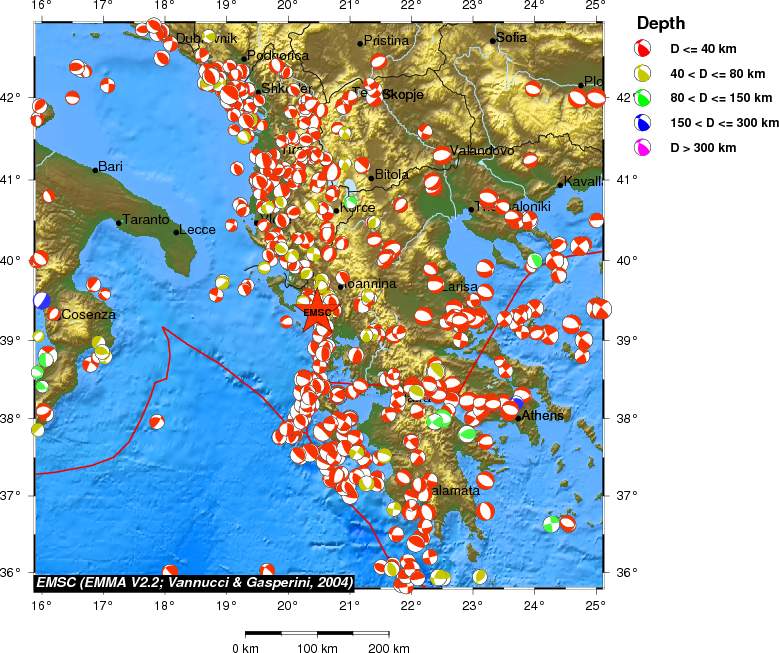Click the 'D > 300 km' legend label
779x653 pixels.
[x=703, y=148]
